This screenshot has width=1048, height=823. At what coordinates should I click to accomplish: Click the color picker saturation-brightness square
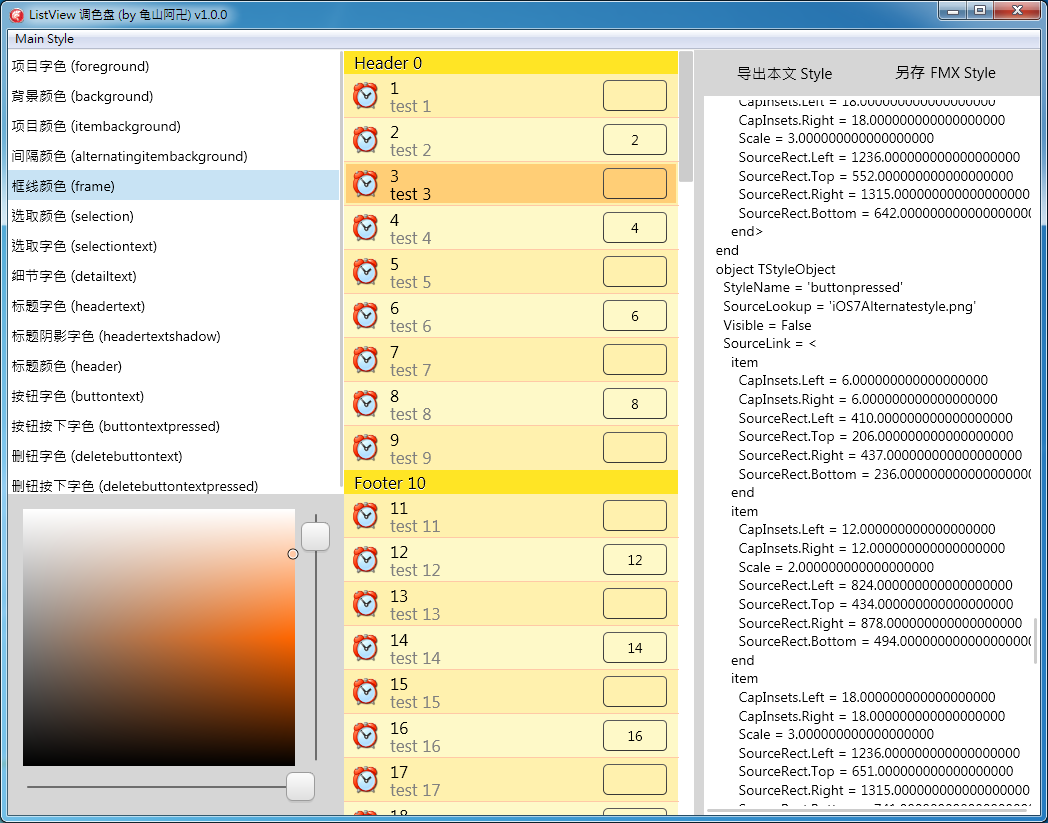(x=159, y=638)
